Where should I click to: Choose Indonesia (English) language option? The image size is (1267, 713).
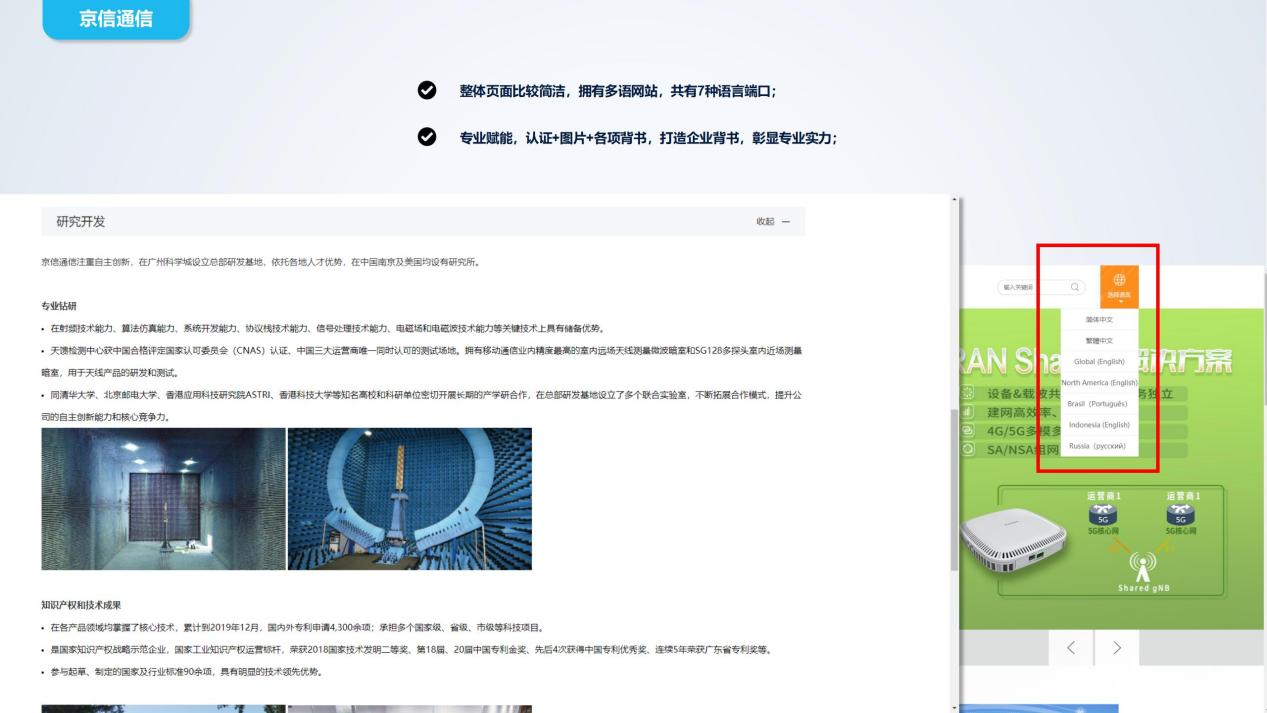pos(1099,424)
